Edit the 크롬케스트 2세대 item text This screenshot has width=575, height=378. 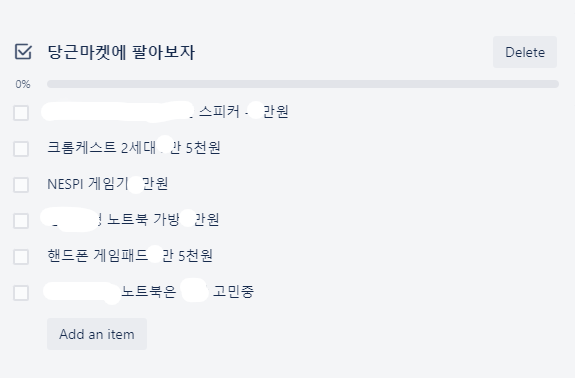point(134,147)
